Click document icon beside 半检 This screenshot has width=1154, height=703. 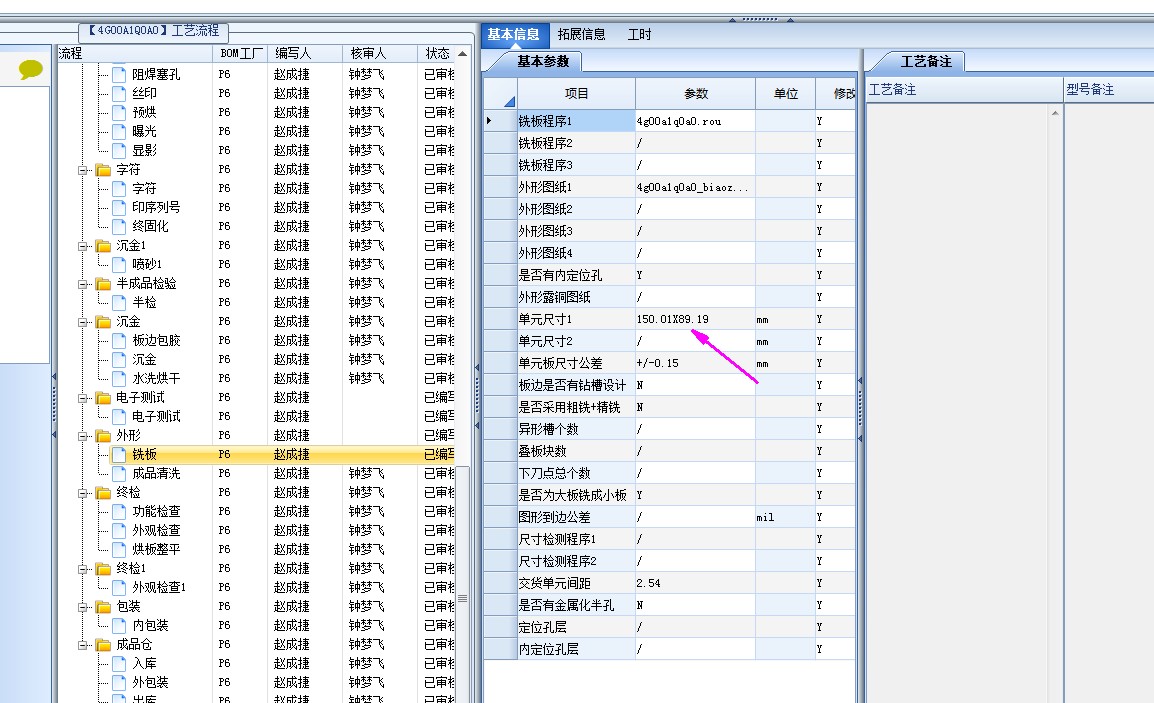[x=119, y=302]
